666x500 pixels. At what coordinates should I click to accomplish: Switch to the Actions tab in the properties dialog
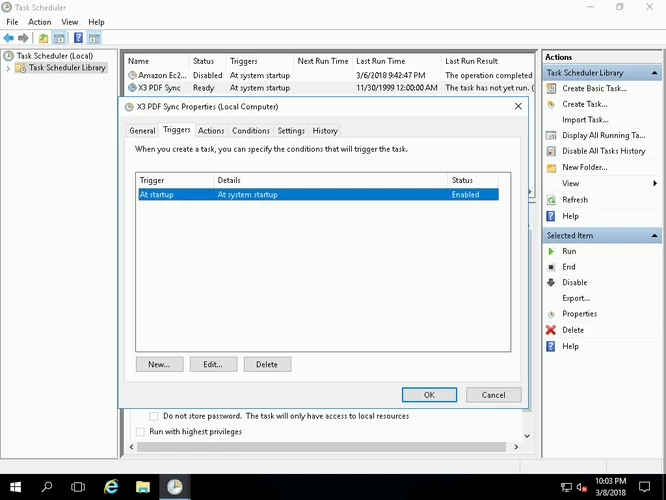click(x=211, y=131)
